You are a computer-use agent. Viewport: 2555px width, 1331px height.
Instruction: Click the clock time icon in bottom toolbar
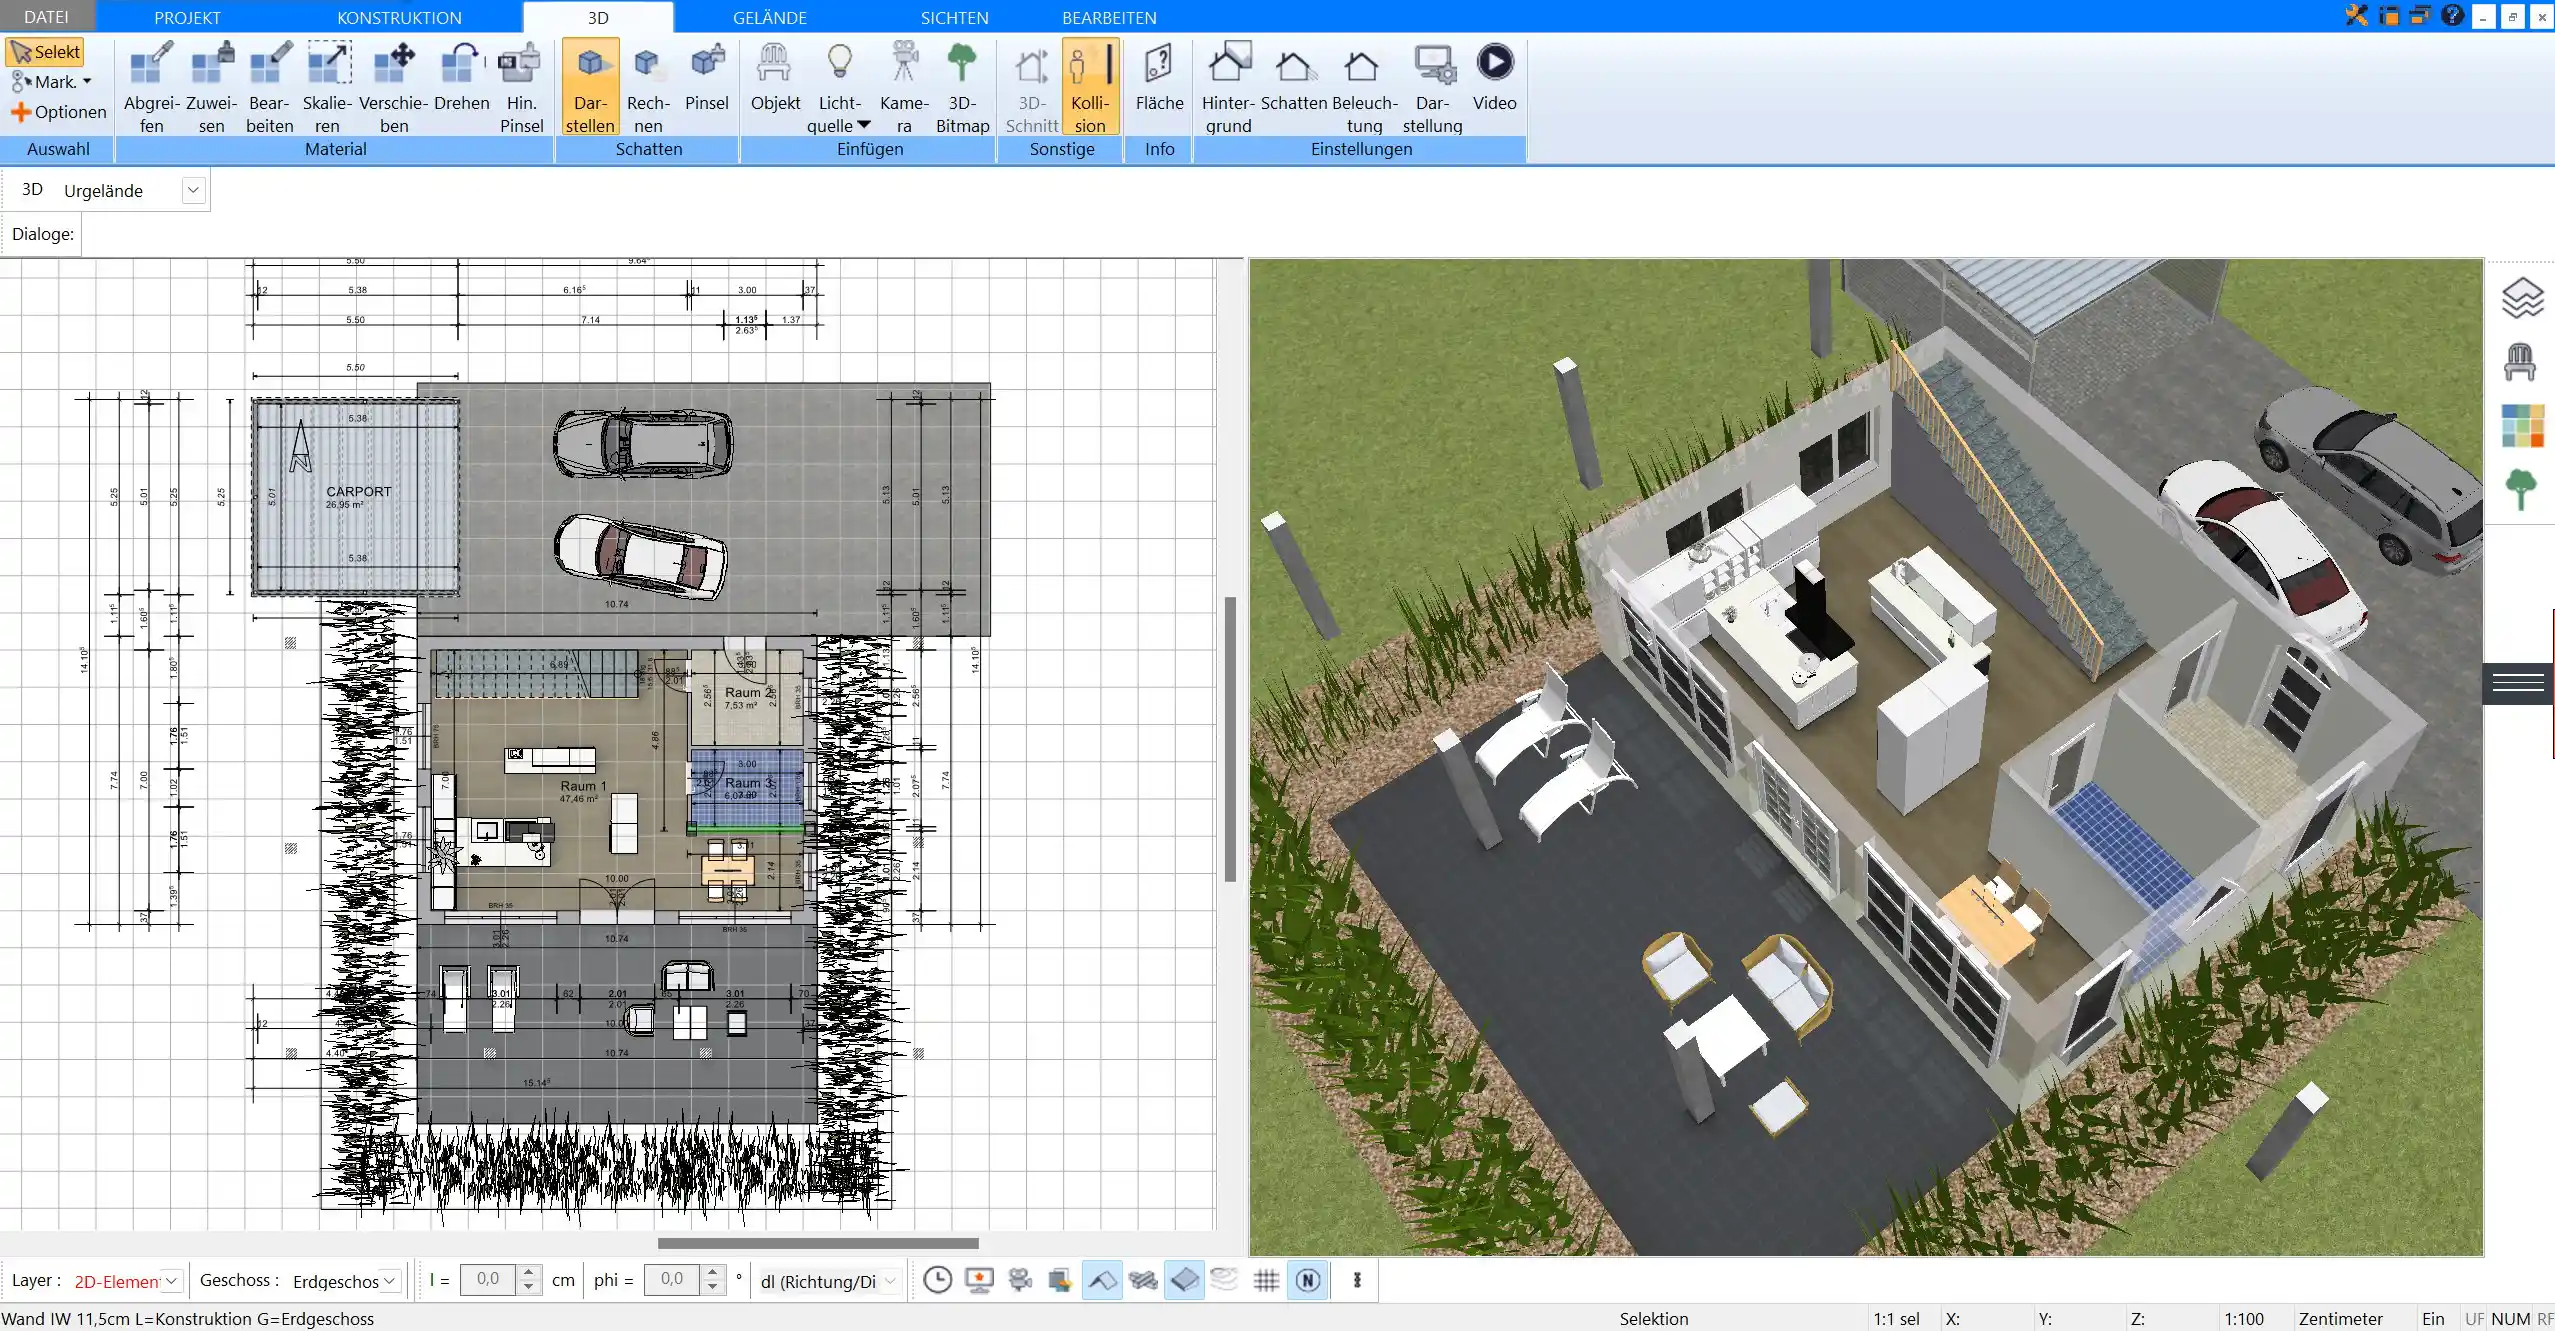[x=937, y=1280]
